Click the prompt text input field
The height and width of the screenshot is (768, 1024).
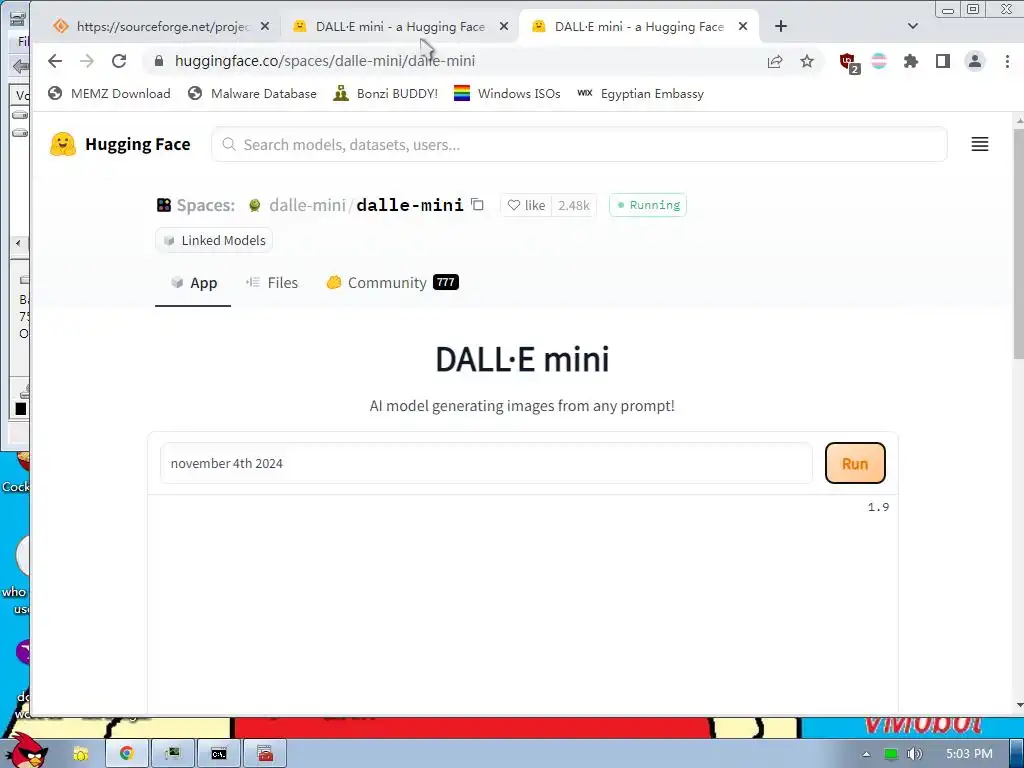tap(487, 463)
